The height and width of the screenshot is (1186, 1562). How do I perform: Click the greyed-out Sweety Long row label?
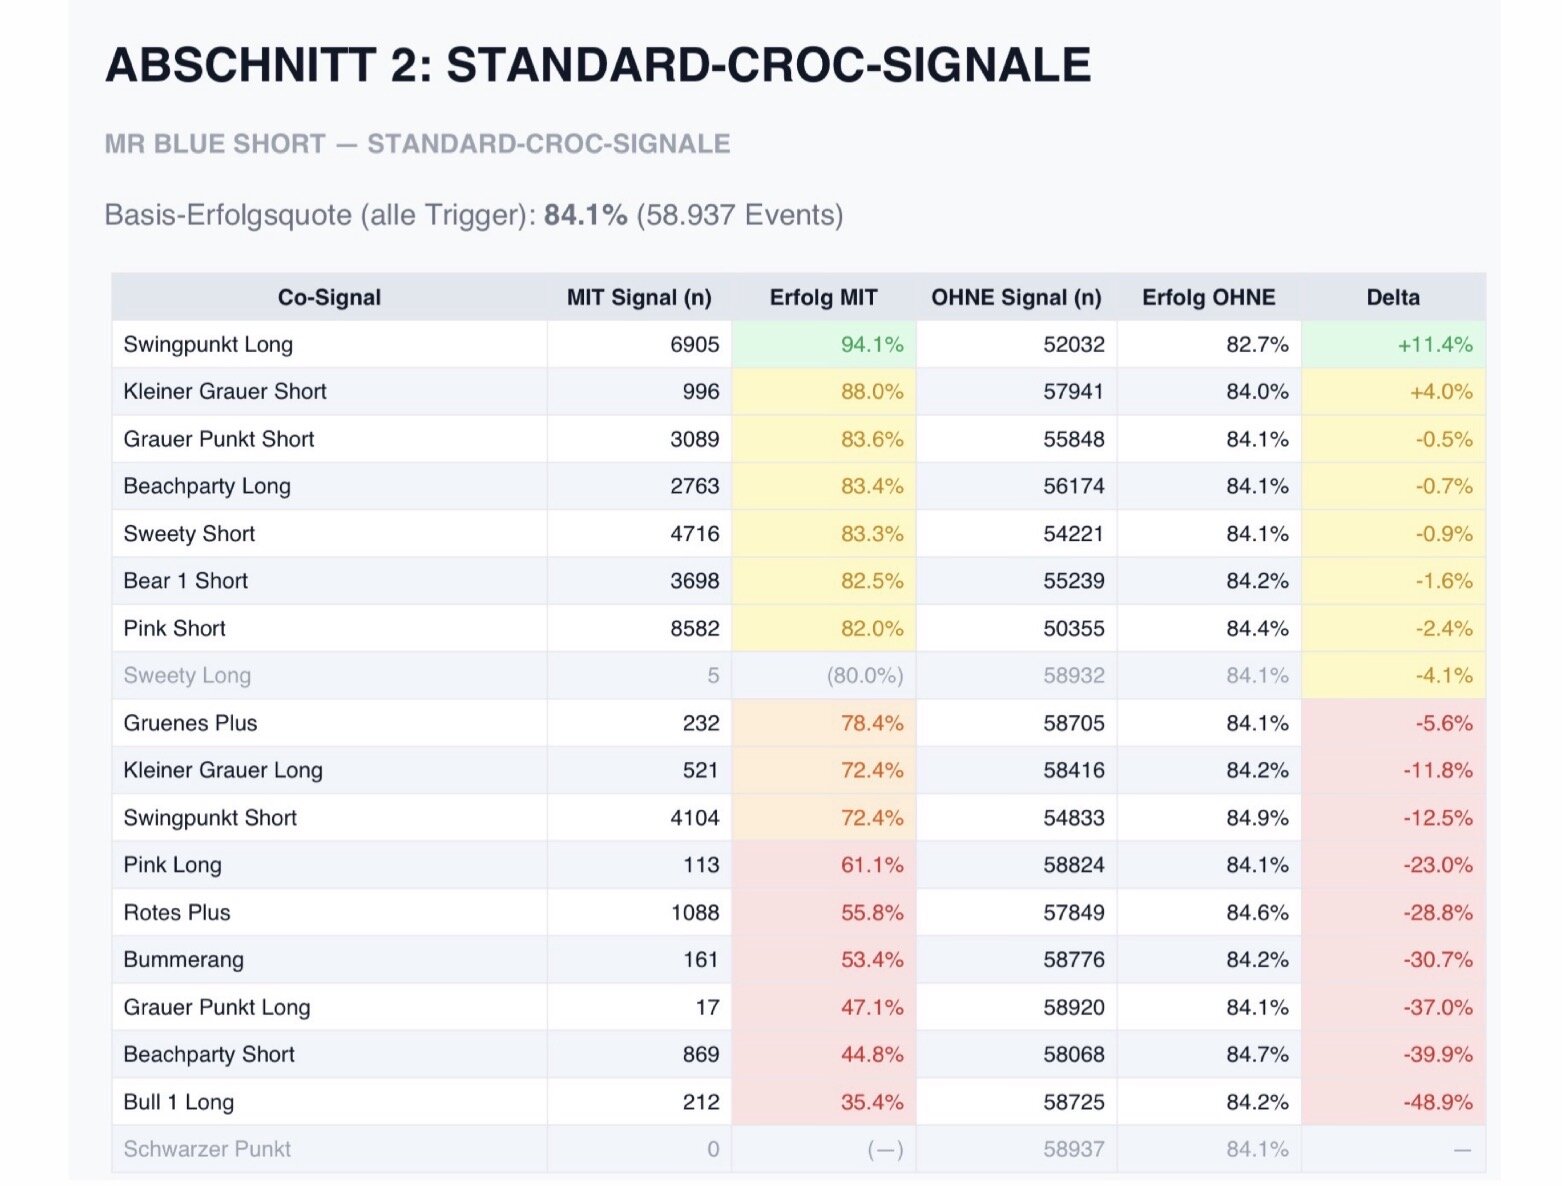187,676
